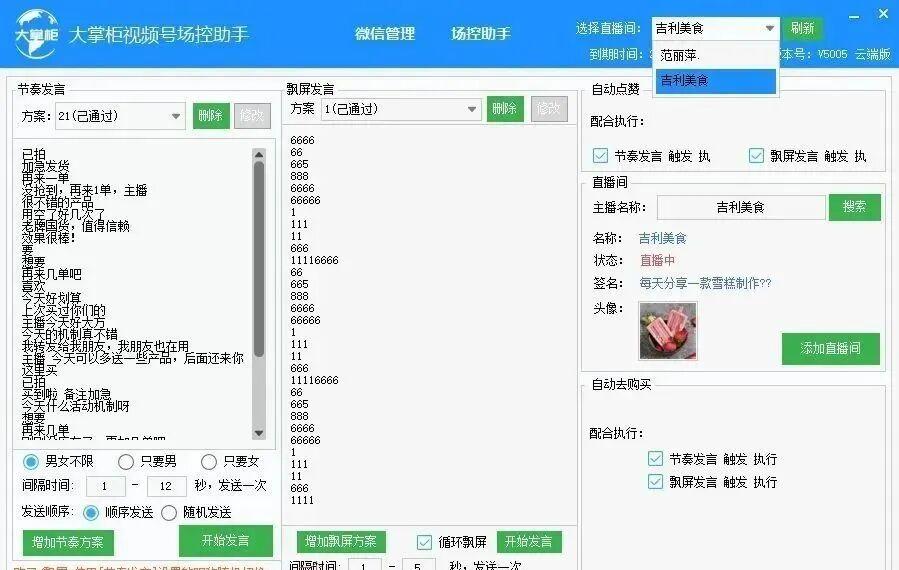Image resolution: width=899 pixels, height=570 pixels.
Task: Minimize the 场控助手 window
Action: (854, 15)
